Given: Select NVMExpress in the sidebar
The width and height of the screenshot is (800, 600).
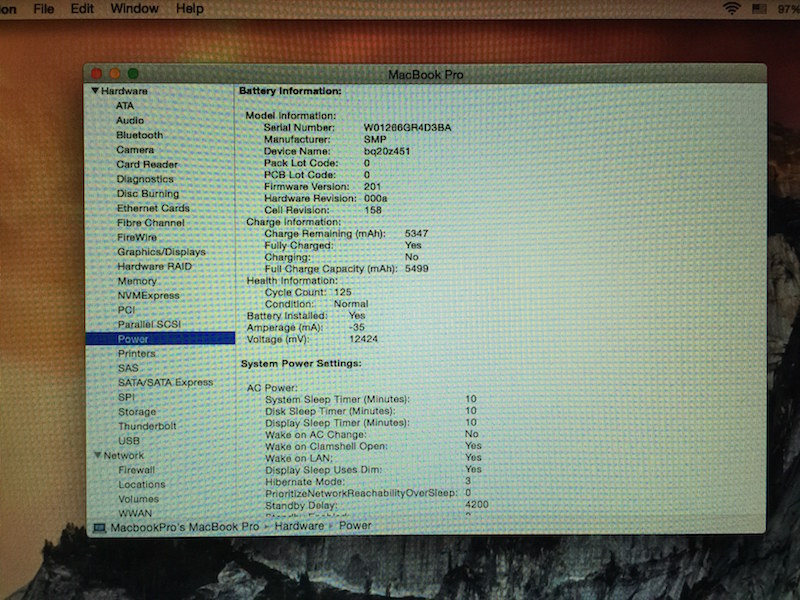Looking at the screenshot, I should pos(148,295).
